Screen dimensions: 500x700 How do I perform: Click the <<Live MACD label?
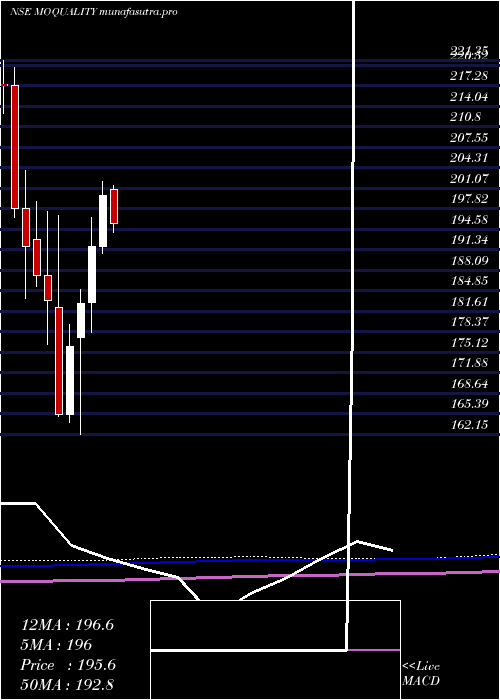421,674
